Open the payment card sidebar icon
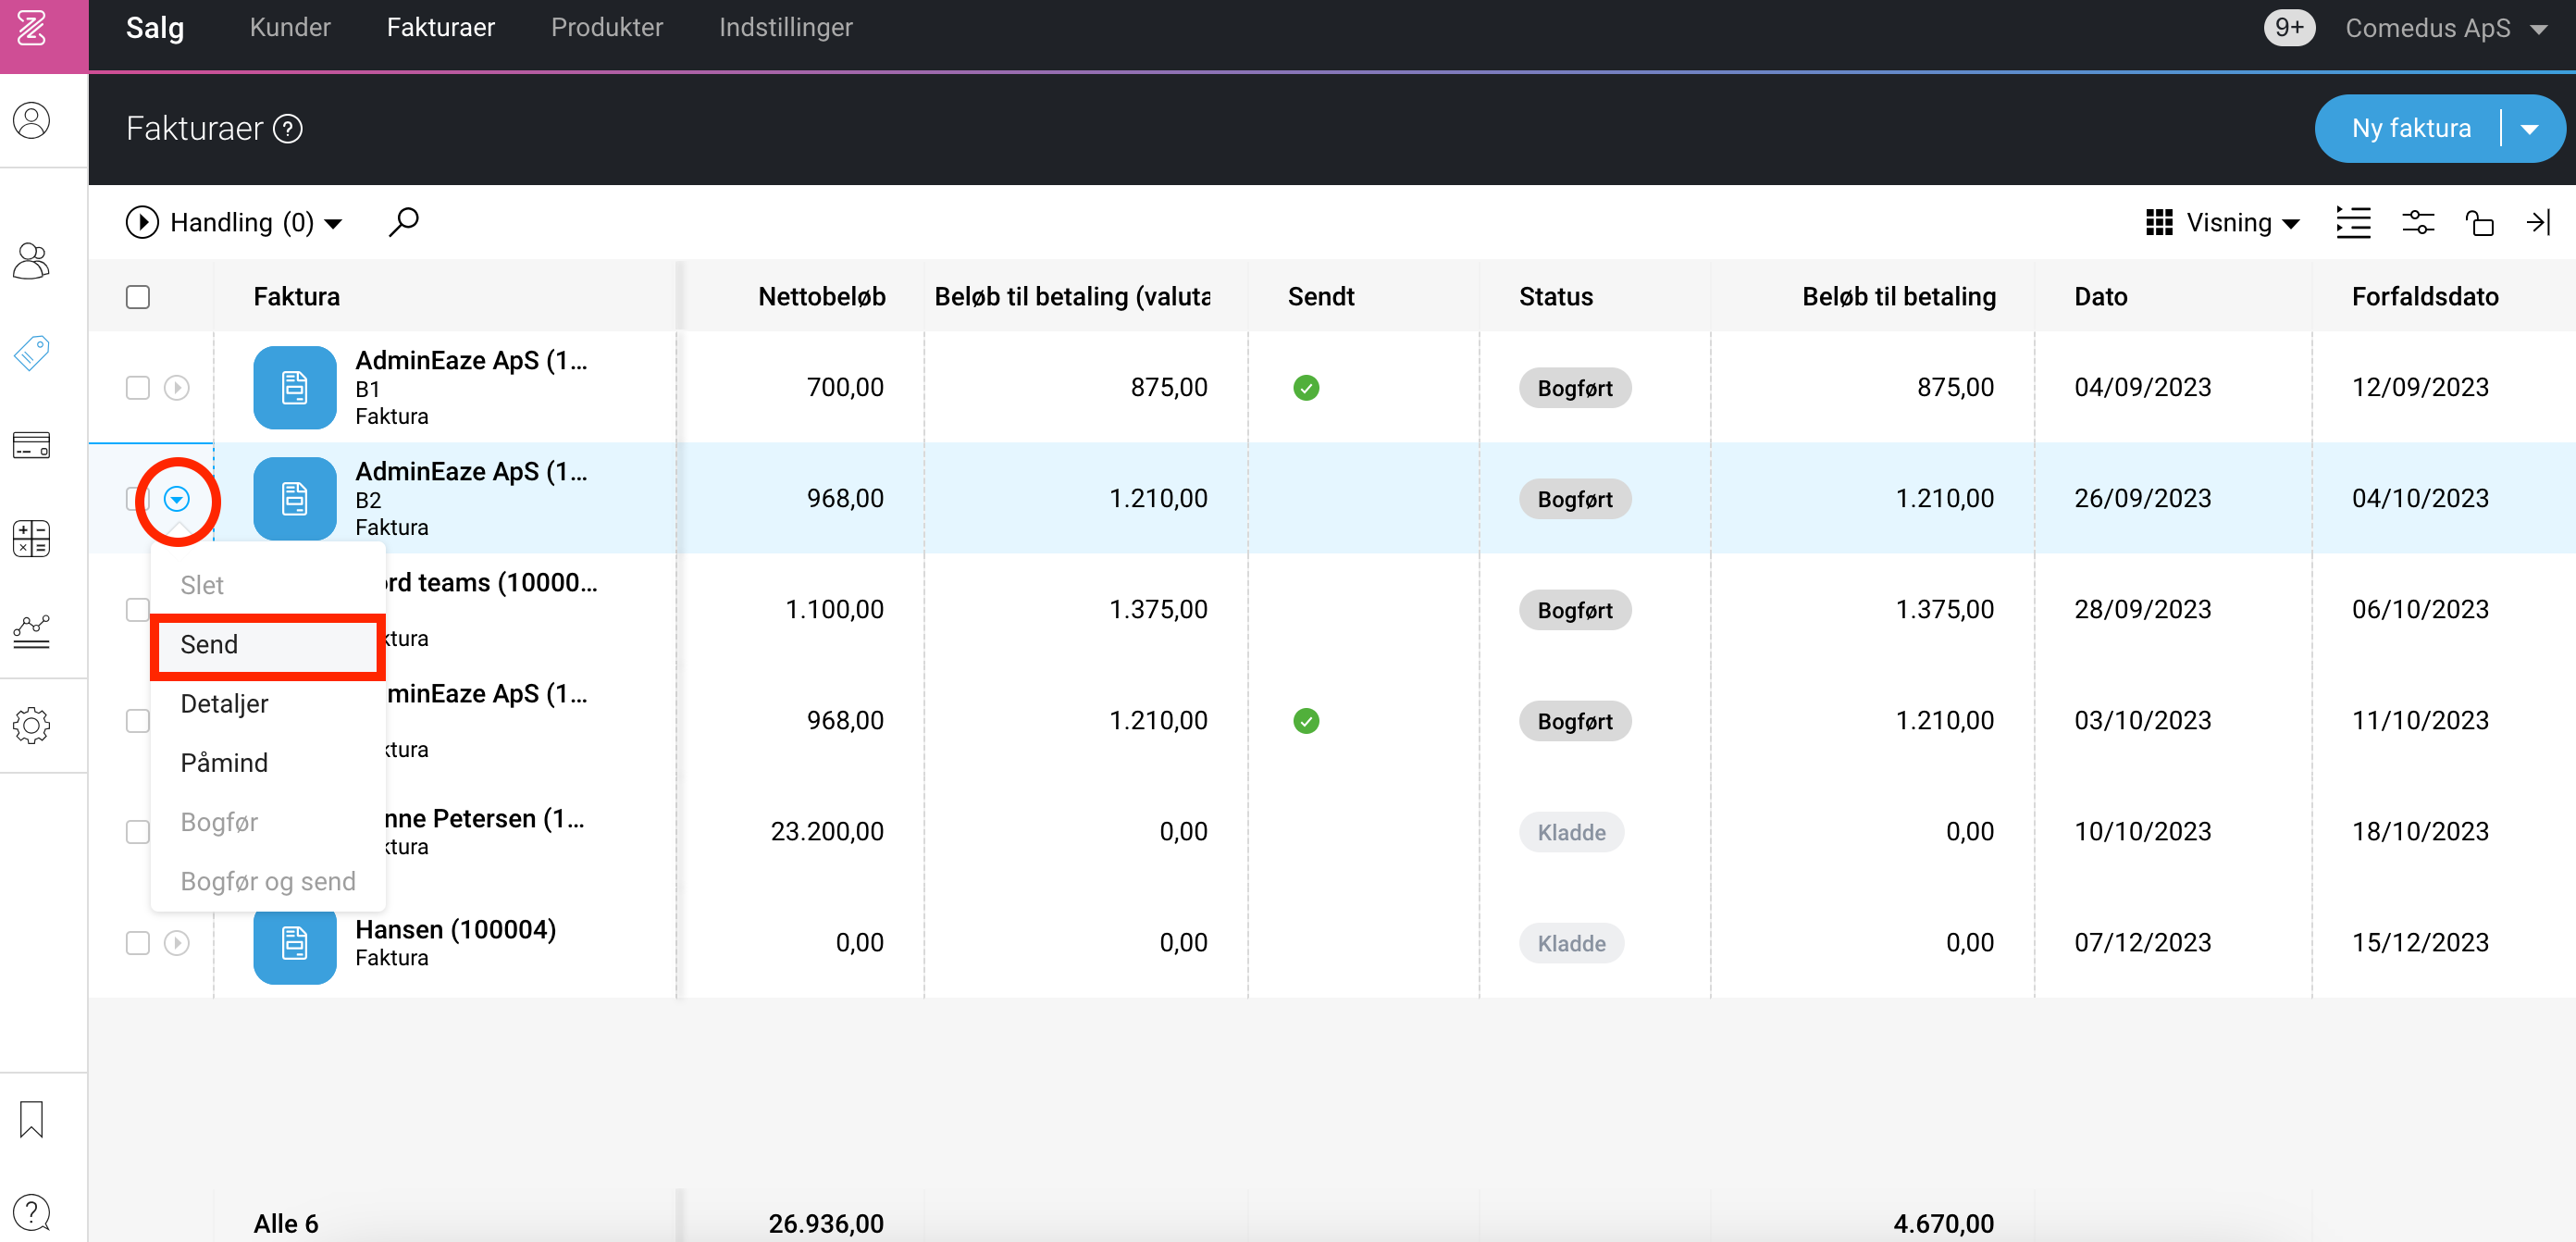2576x1242 pixels. 32,445
